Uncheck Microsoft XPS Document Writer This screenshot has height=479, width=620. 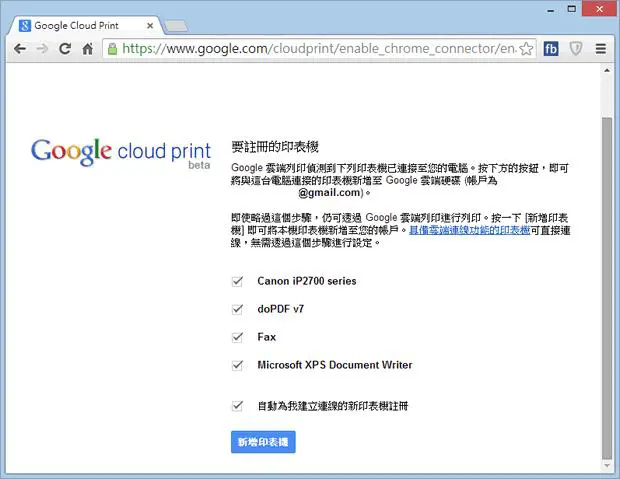coord(237,365)
